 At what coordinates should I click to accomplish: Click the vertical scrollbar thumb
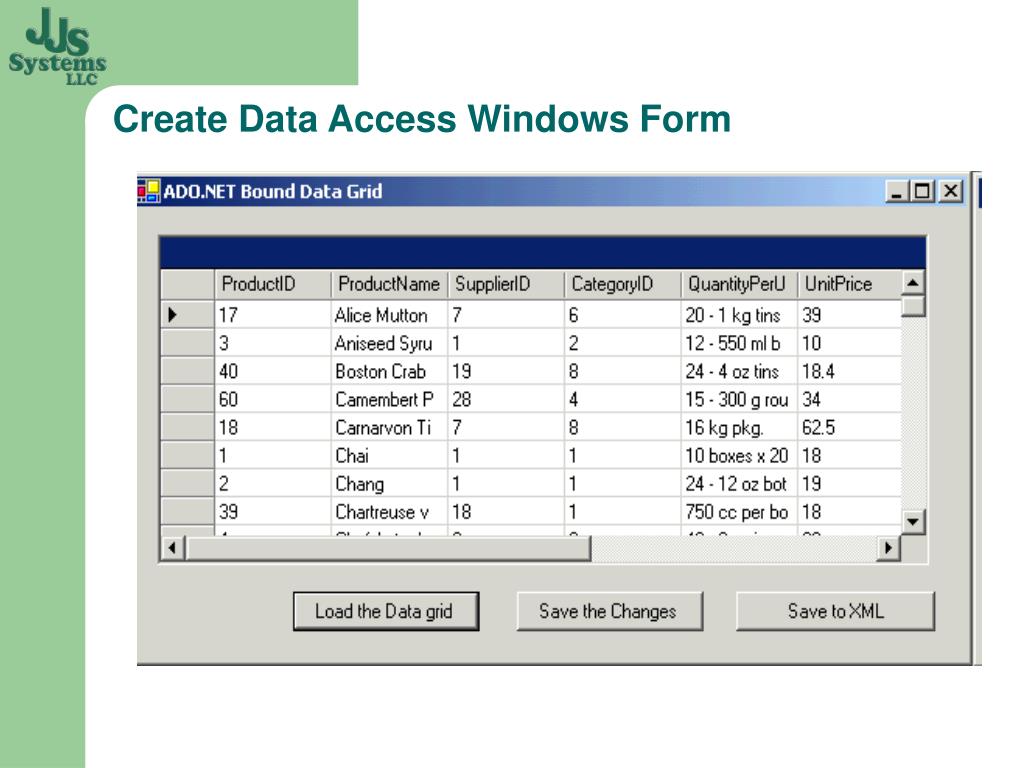pyautogui.click(x=913, y=306)
